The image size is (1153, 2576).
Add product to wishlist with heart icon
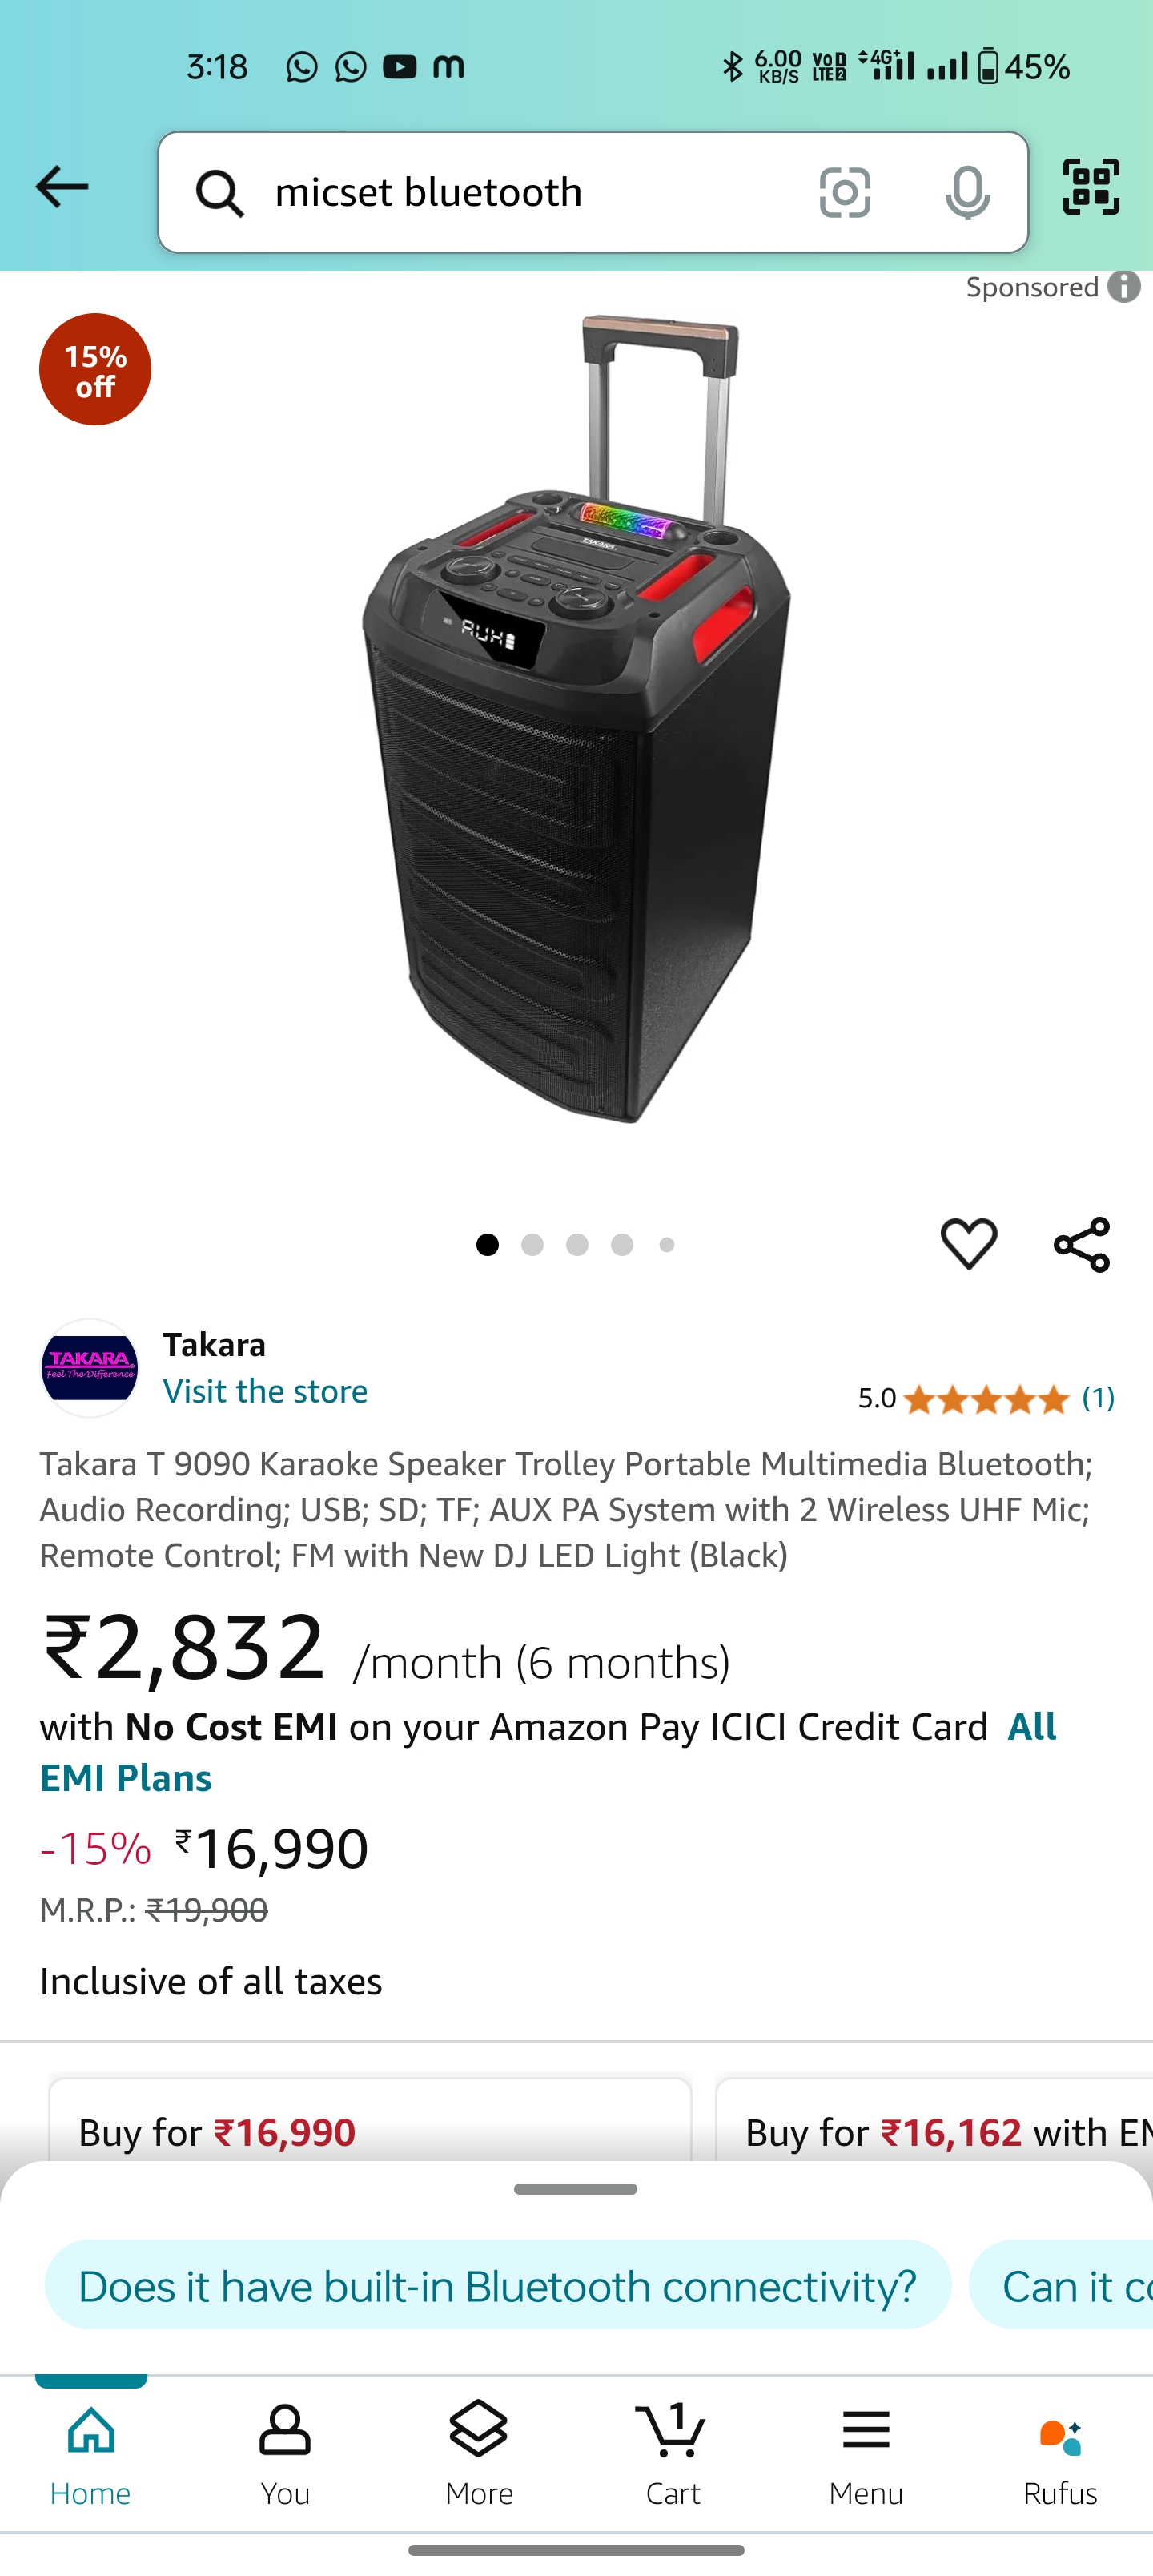pyautogui.click(x=968, y=1244)
